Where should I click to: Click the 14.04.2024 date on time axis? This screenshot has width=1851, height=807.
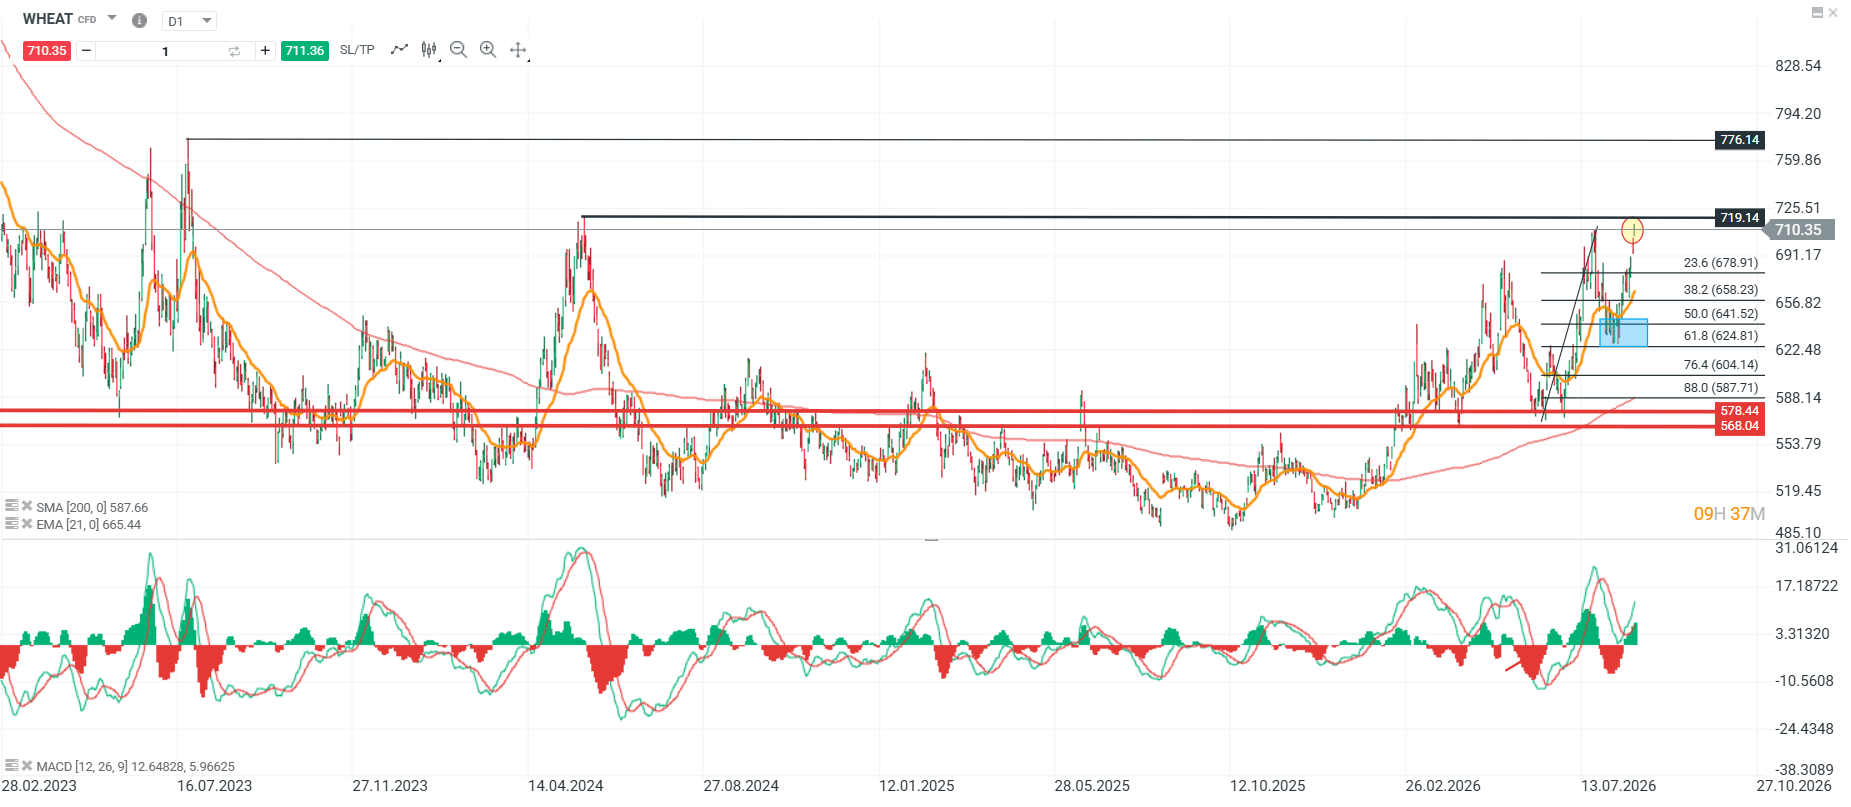(566, 786)
